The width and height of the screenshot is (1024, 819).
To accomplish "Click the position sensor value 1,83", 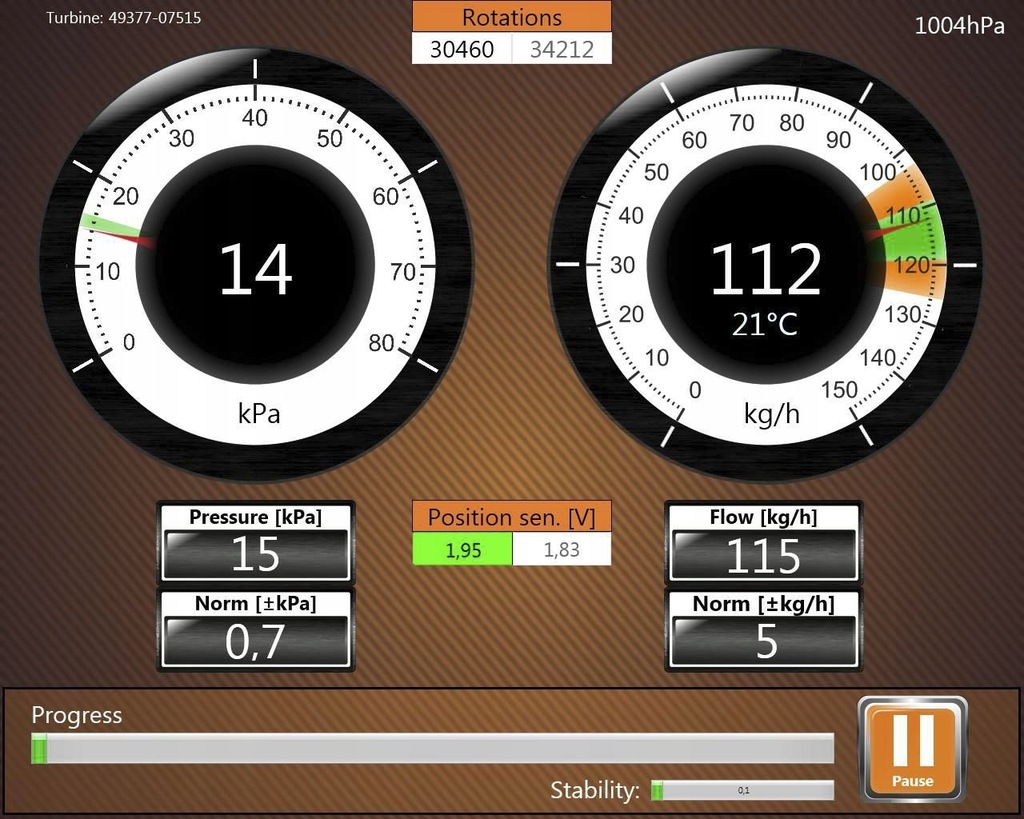I will pos(562,549).
